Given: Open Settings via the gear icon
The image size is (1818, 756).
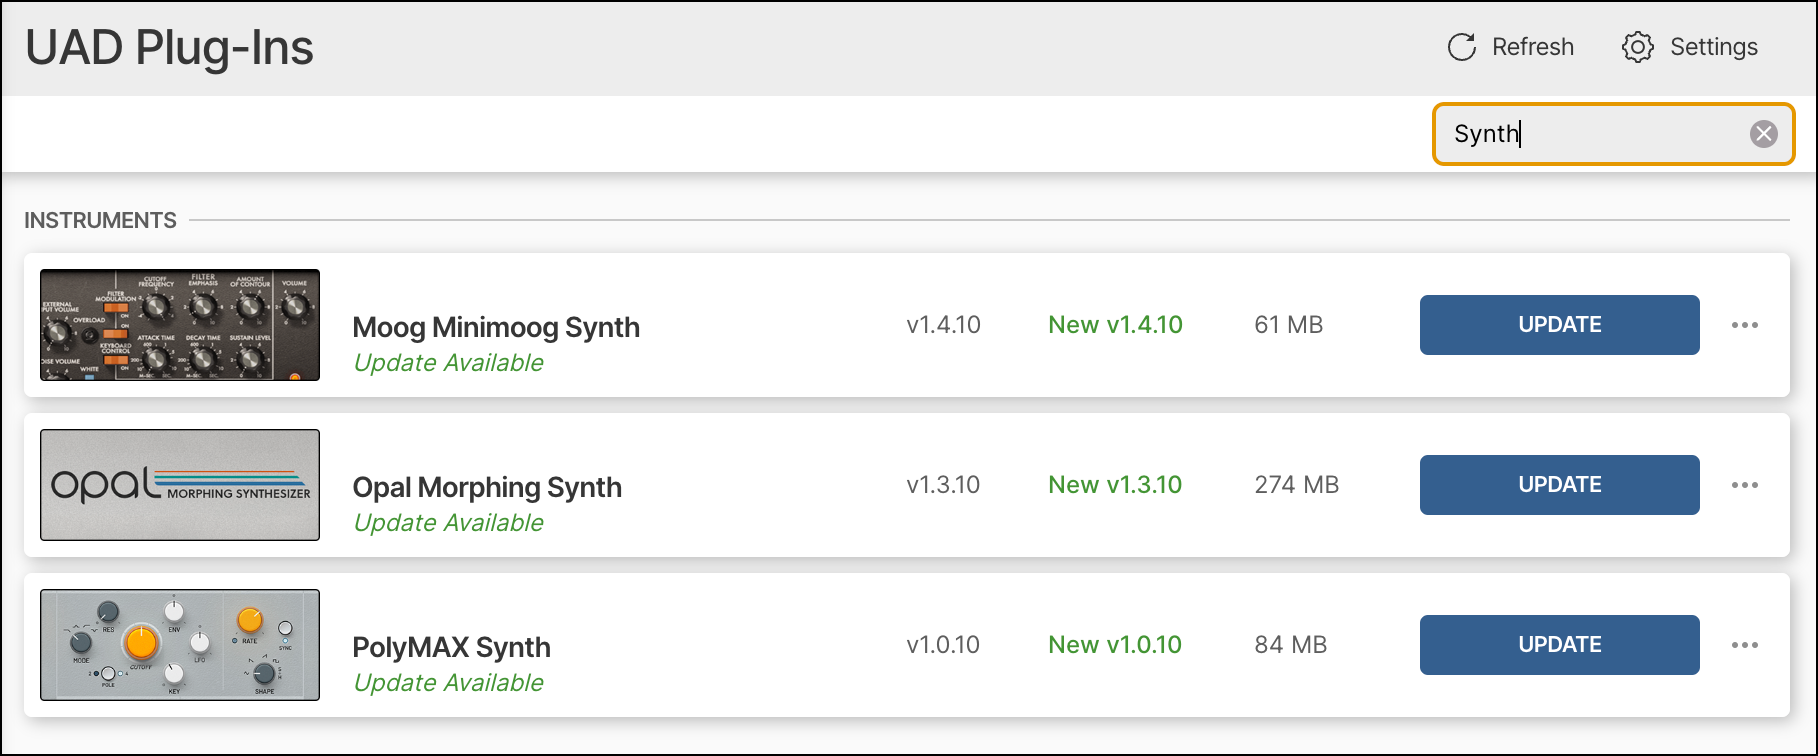Looking at the screenshot, I should (x=1637, y=47).
